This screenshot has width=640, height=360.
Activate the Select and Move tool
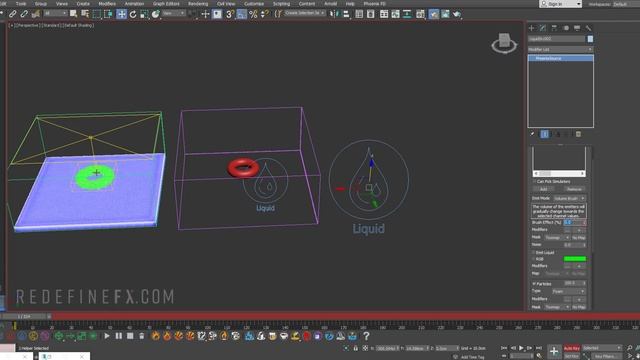(121, 14)
